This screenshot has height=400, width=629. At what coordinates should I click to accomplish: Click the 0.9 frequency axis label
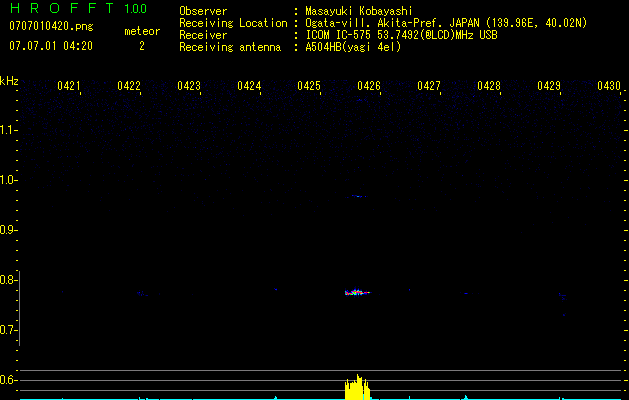[x=8, y=230]
